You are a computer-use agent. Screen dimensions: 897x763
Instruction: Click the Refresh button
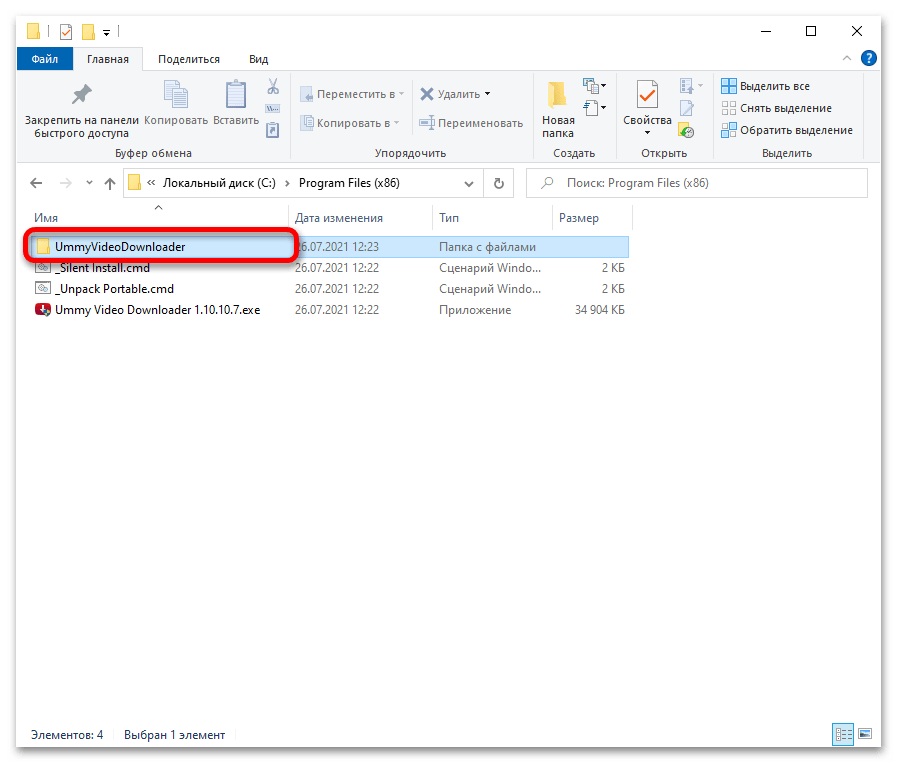click(499, 183)
